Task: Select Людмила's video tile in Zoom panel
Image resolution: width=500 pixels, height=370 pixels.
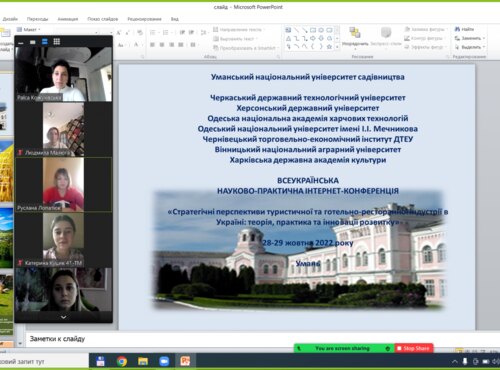Action: (x=63, y=129)
